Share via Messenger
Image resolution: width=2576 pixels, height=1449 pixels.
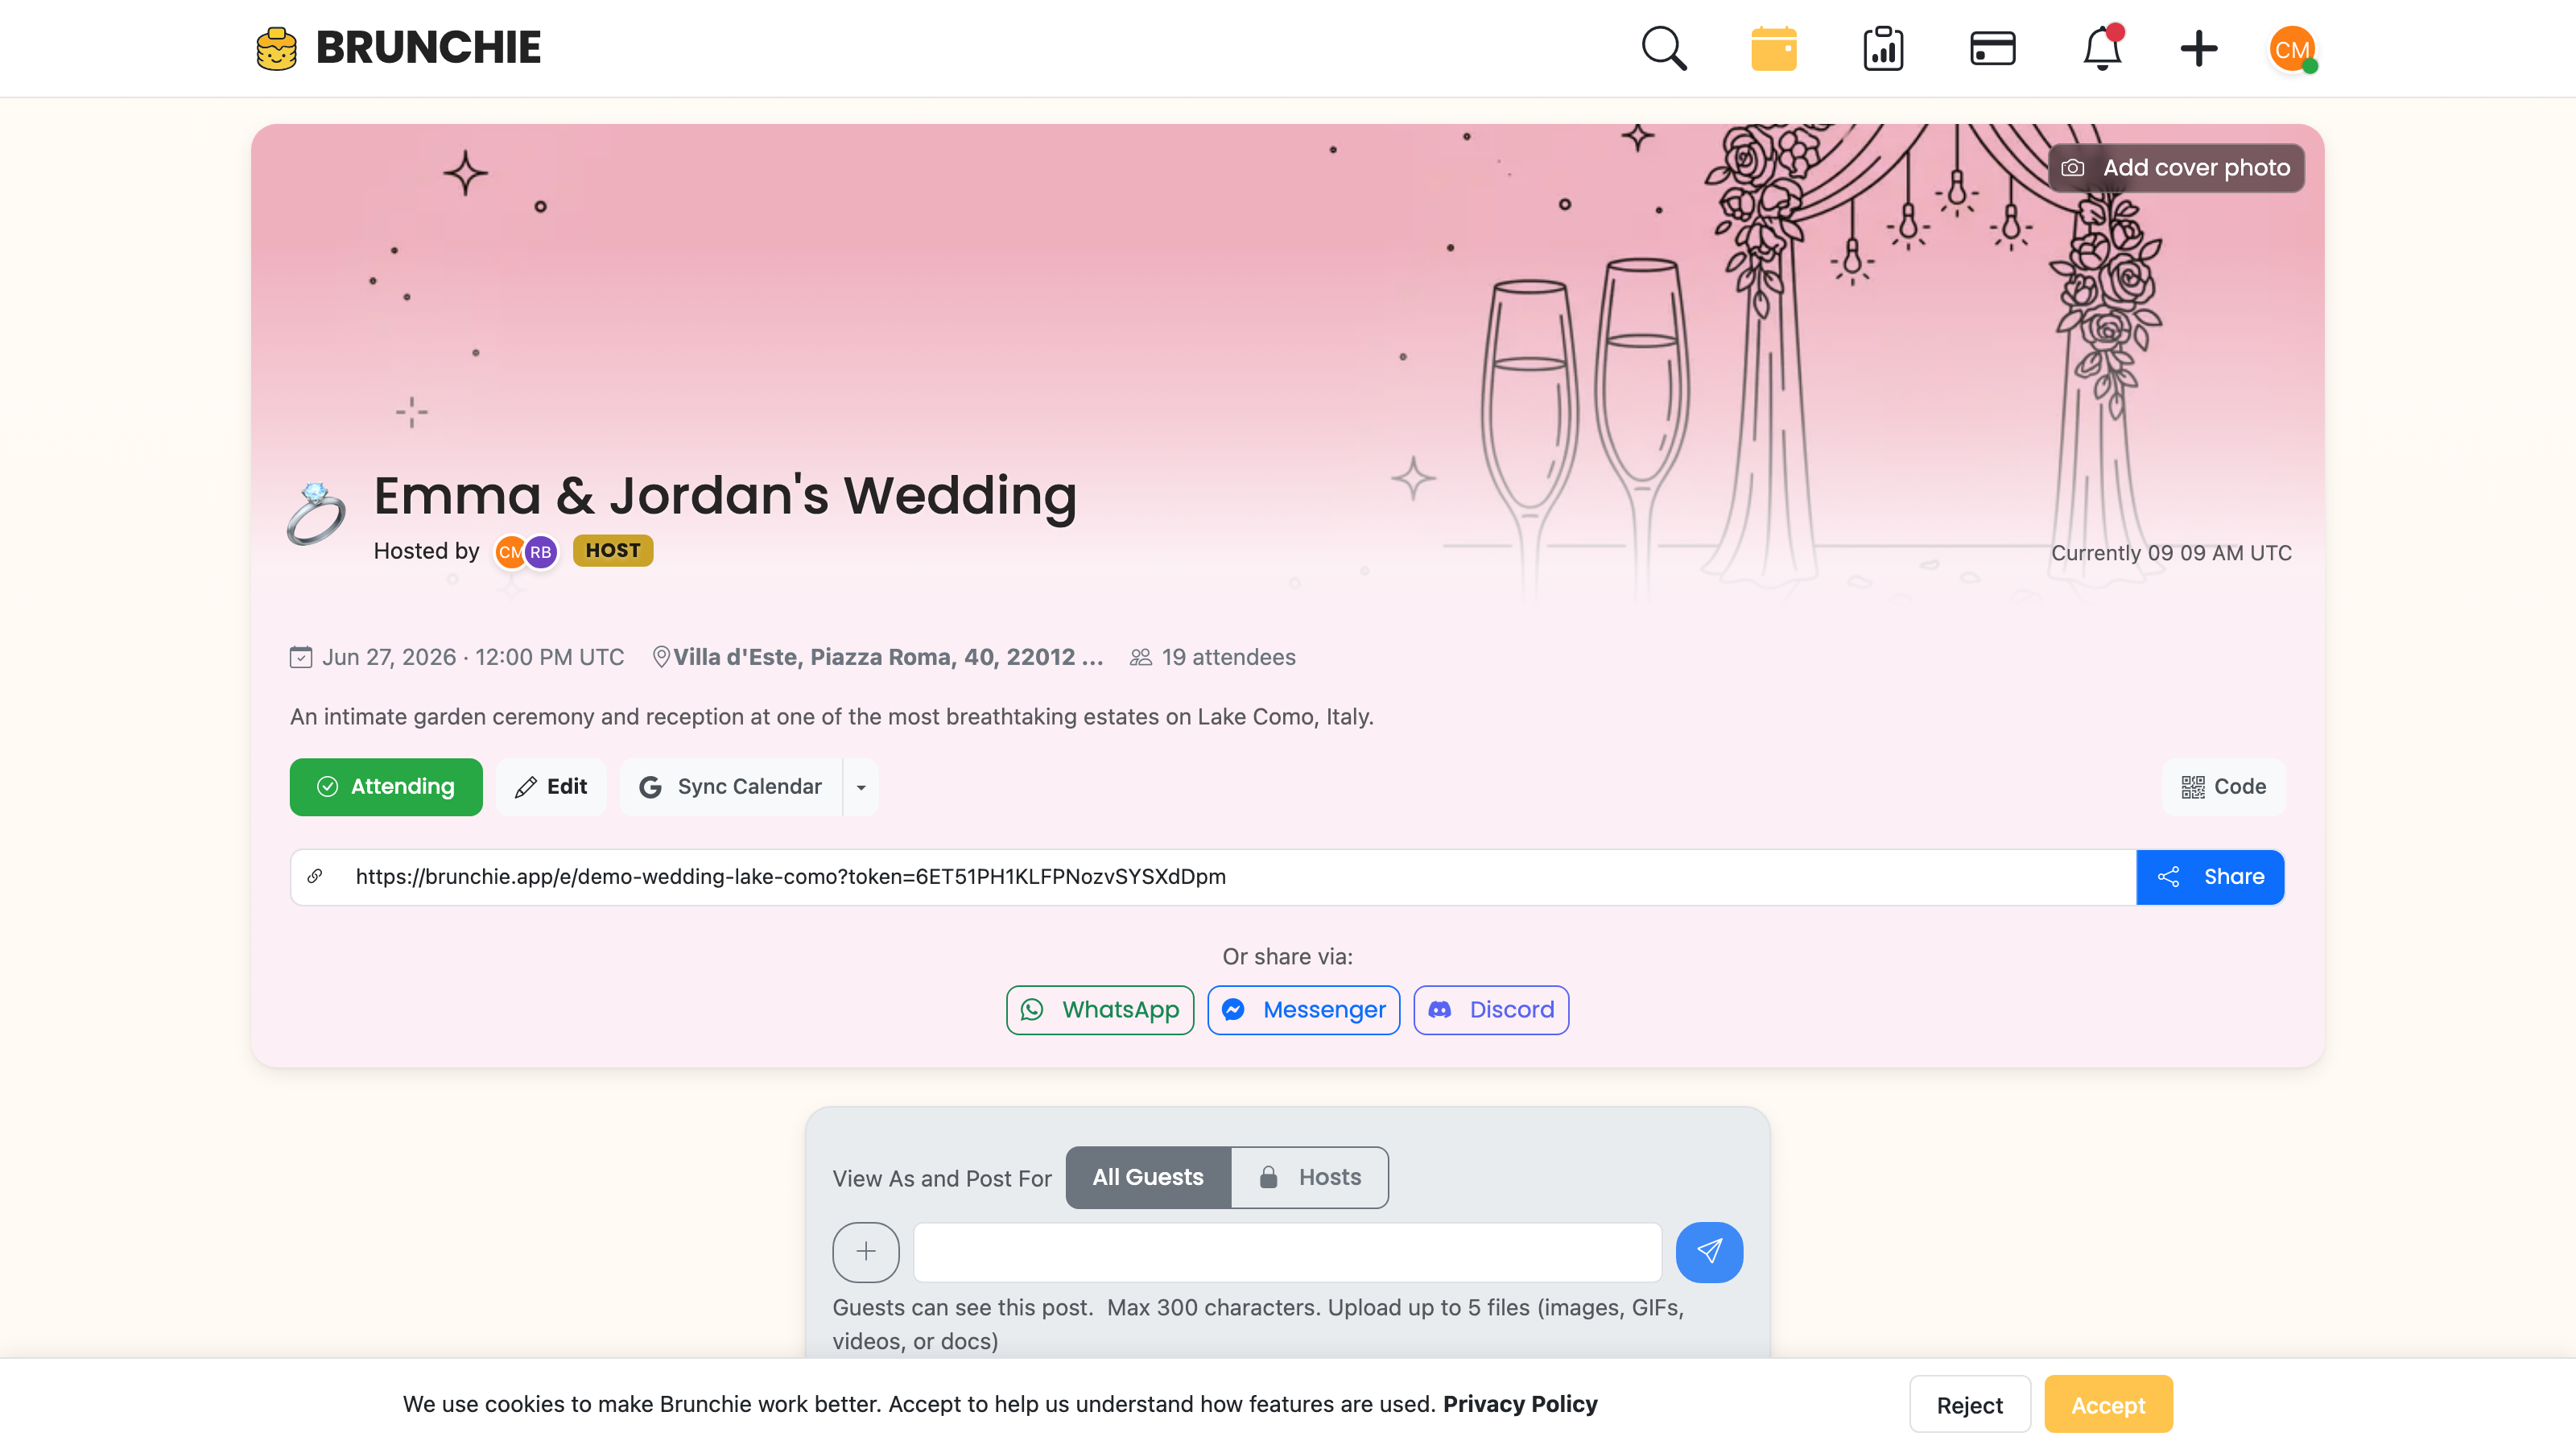click(1303, 1010)
